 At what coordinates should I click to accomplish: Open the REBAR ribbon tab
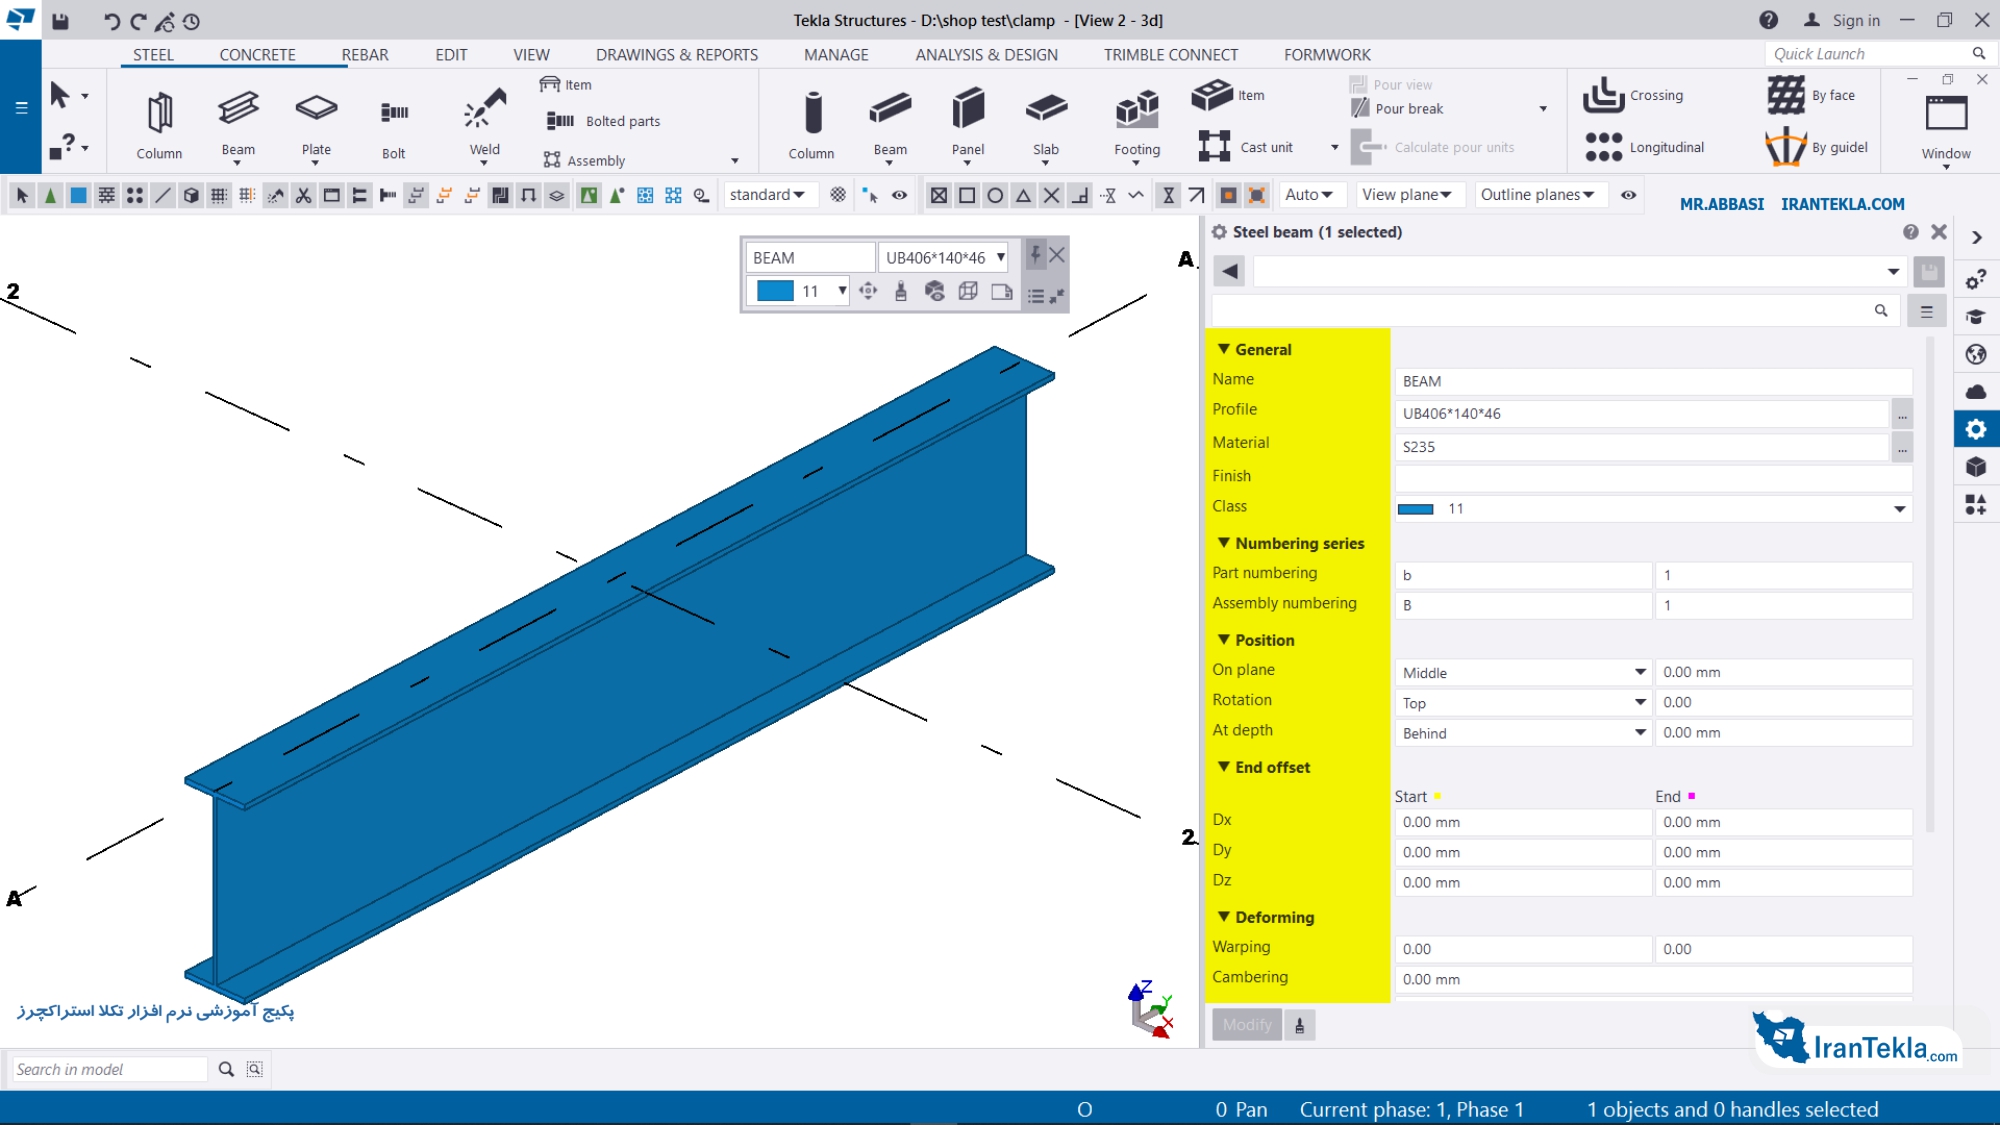[x=365, y=55]
